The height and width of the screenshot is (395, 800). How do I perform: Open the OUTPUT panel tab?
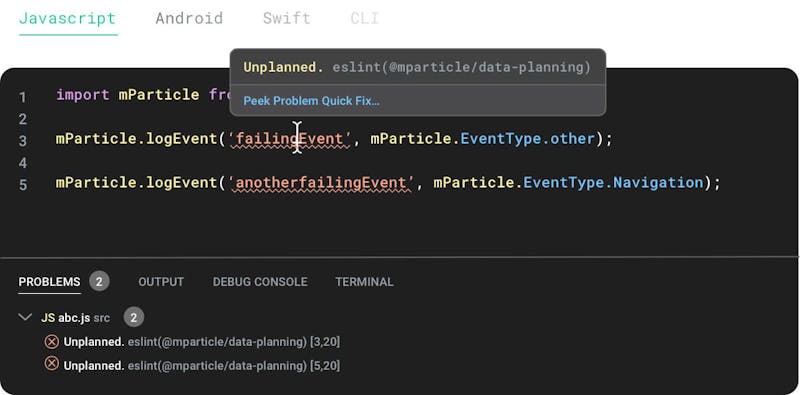coord(161,282)
